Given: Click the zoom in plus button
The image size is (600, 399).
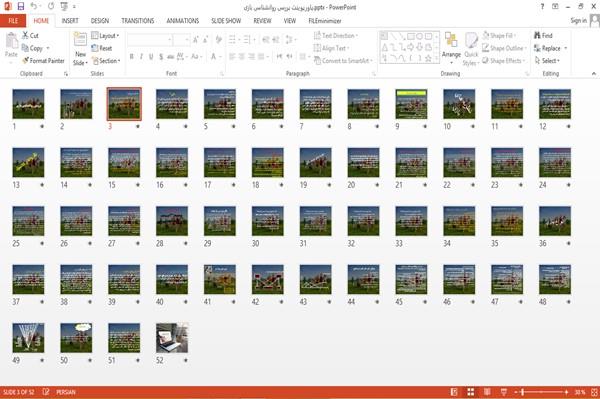Looking at the screenshot, I should point(566,392).
